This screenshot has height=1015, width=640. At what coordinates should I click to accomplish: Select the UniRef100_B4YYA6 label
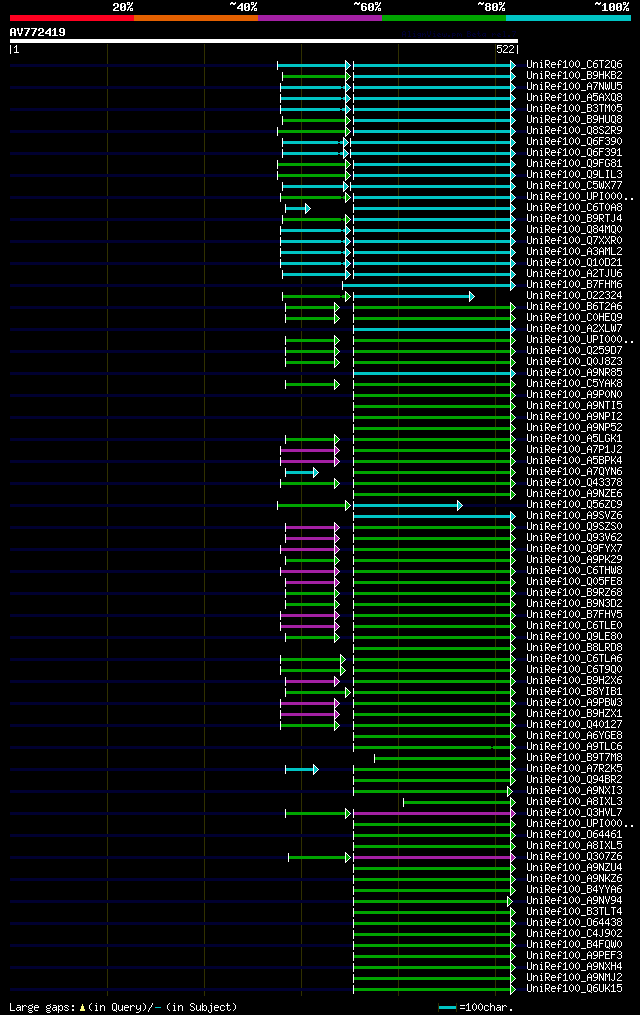click(x=574, y=890)
